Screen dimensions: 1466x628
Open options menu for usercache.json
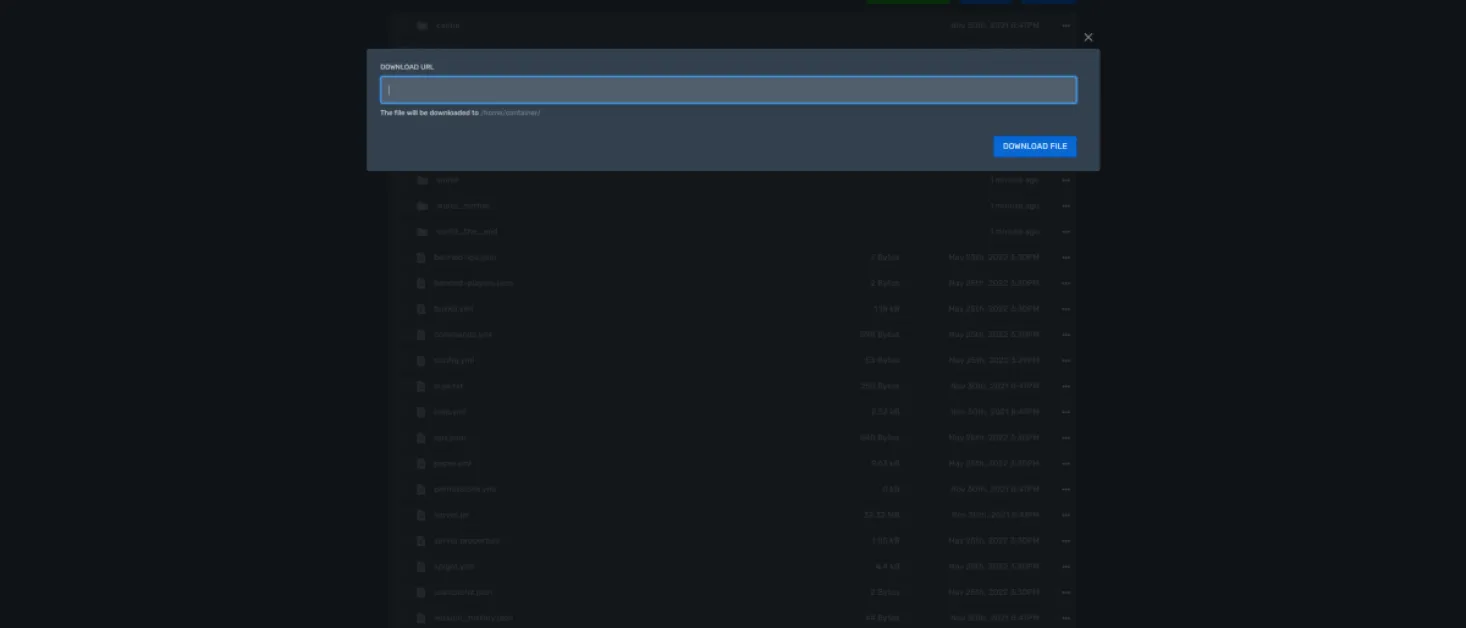[1066, 593]
